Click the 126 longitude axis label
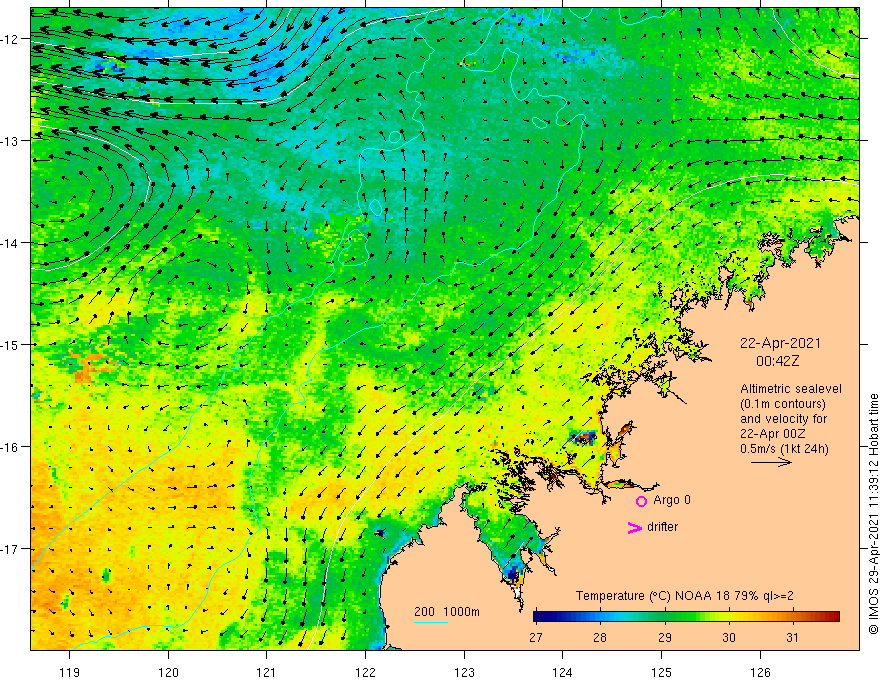 [760, 672]
